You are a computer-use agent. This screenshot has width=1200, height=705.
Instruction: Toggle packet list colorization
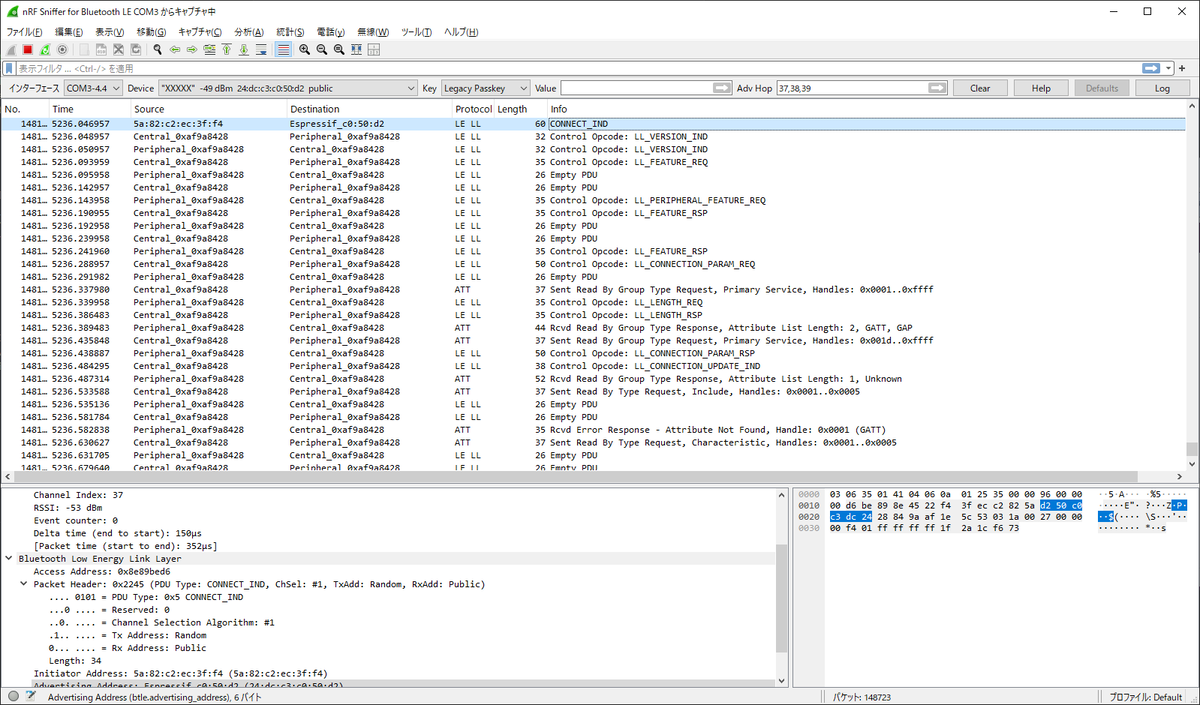tap(283, 49)
